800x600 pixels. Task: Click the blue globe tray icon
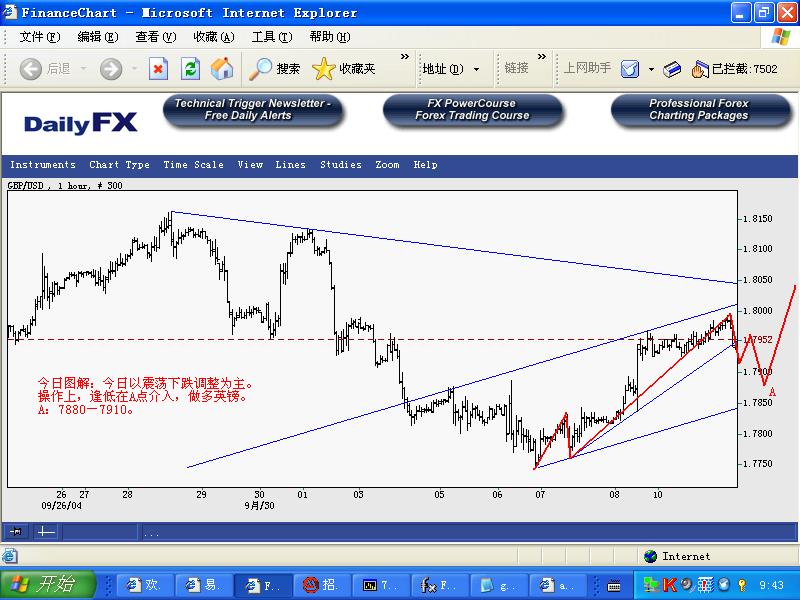pyautogui.click(x=724, y=585)
